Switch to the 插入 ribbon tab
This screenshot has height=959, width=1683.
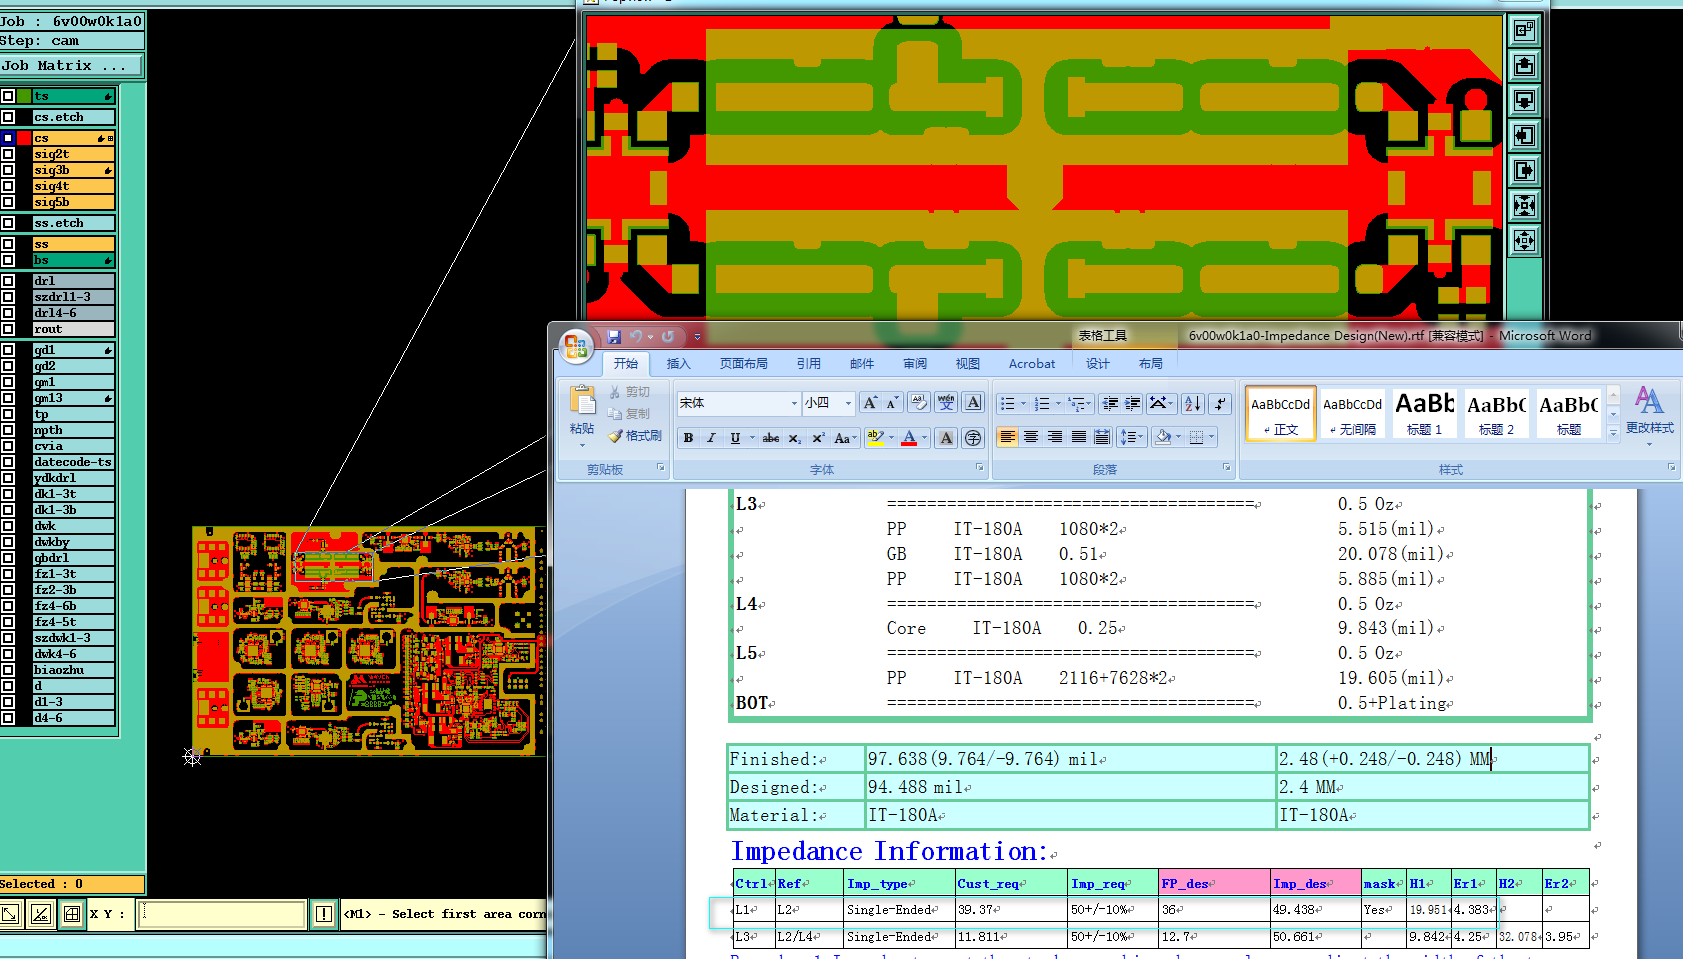(678, 364)
